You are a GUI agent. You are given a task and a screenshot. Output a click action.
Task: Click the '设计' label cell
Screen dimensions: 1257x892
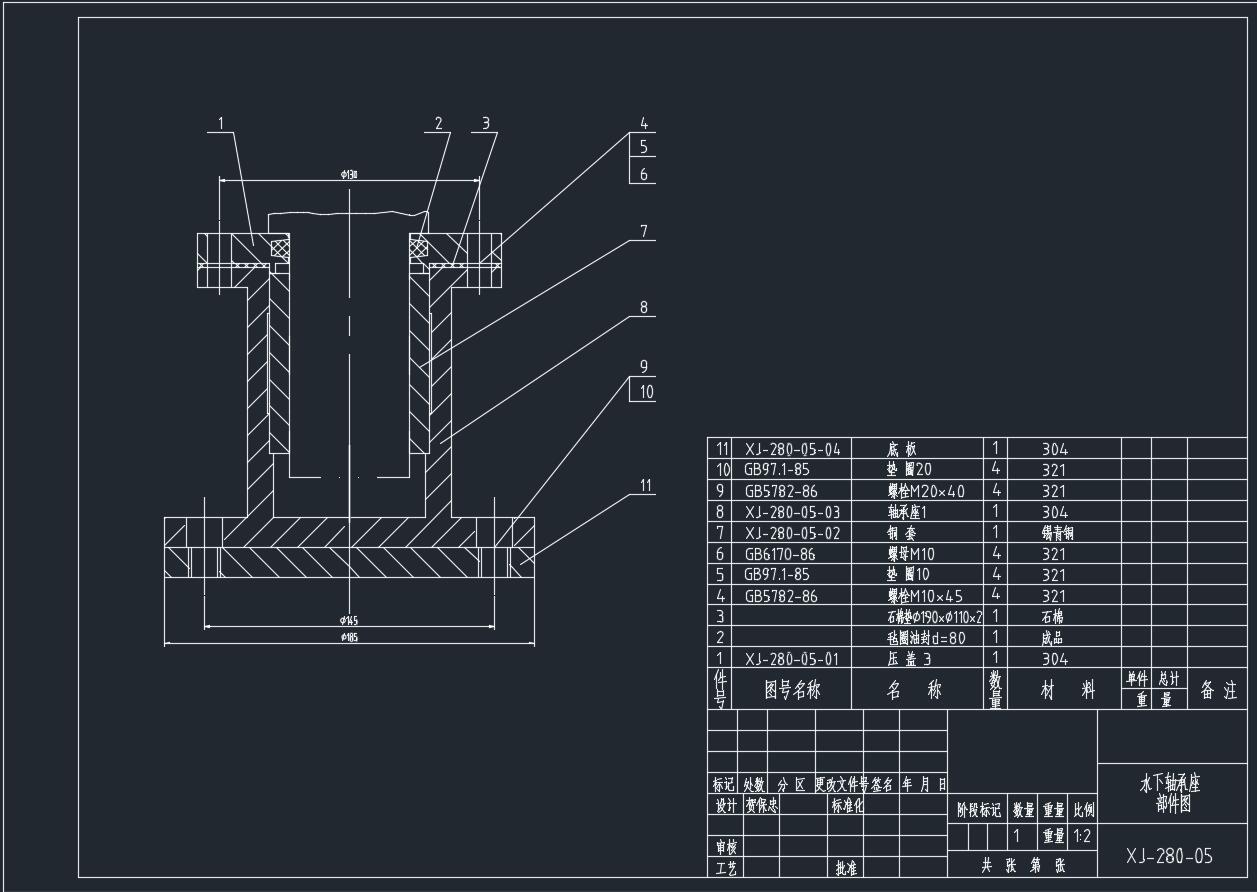(x=725, y=805)
